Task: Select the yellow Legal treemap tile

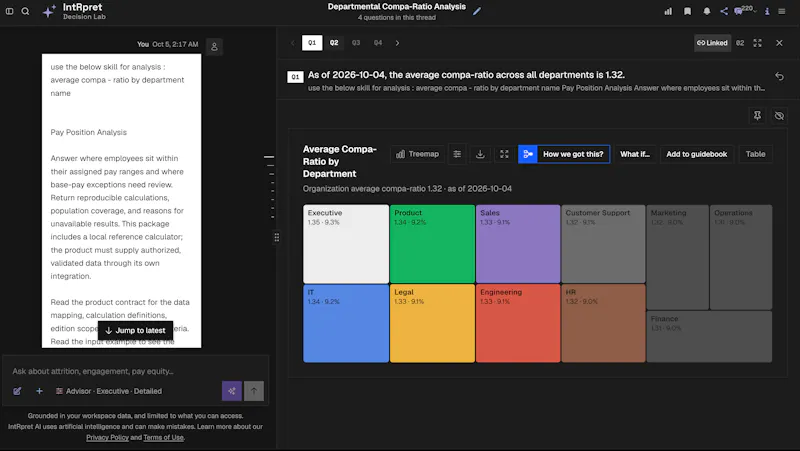Action: pos(432,323)
